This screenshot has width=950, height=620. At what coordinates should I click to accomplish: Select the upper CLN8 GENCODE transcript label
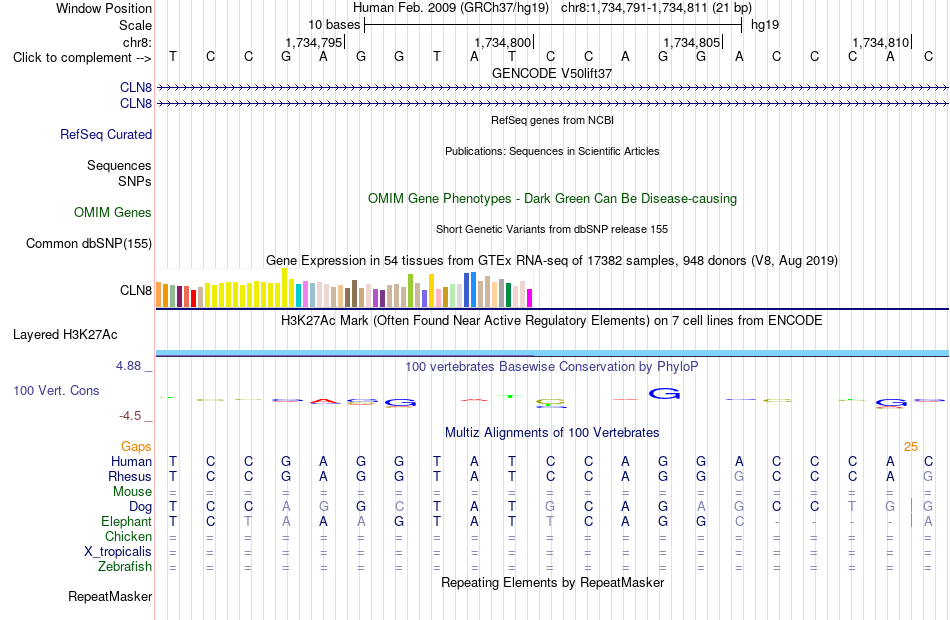click(136, 87)
